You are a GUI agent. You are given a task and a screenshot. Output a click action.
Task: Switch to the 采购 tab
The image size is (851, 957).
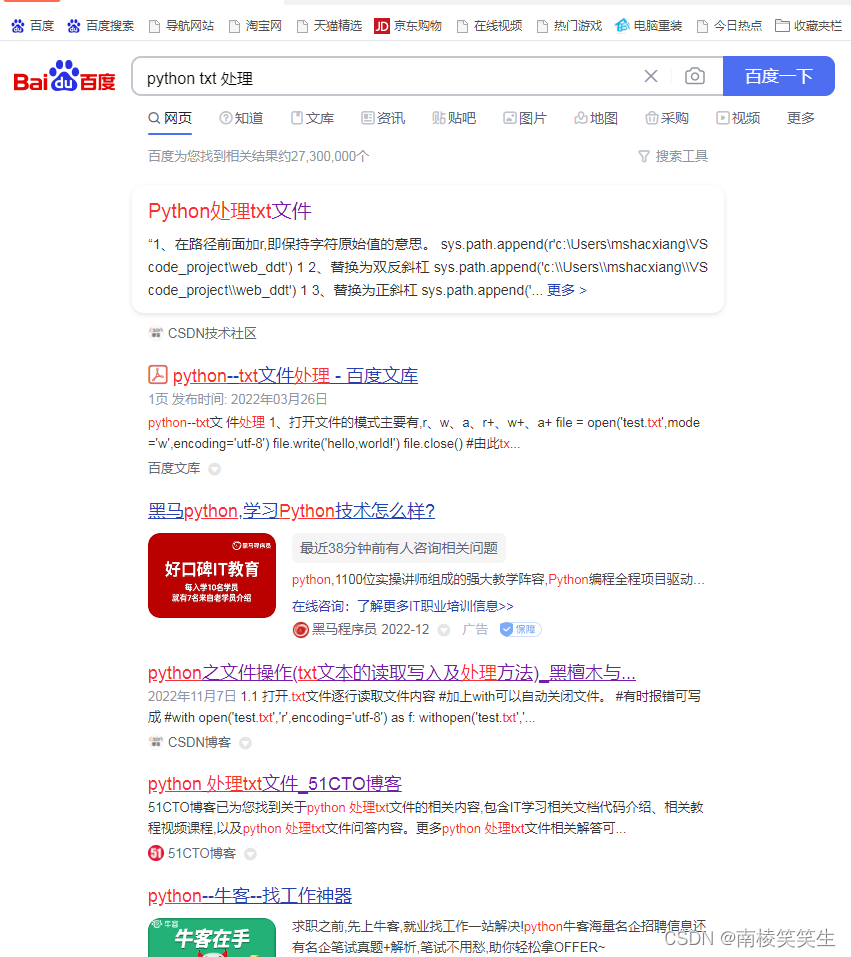pyautogui.click(x=667, y=118)
